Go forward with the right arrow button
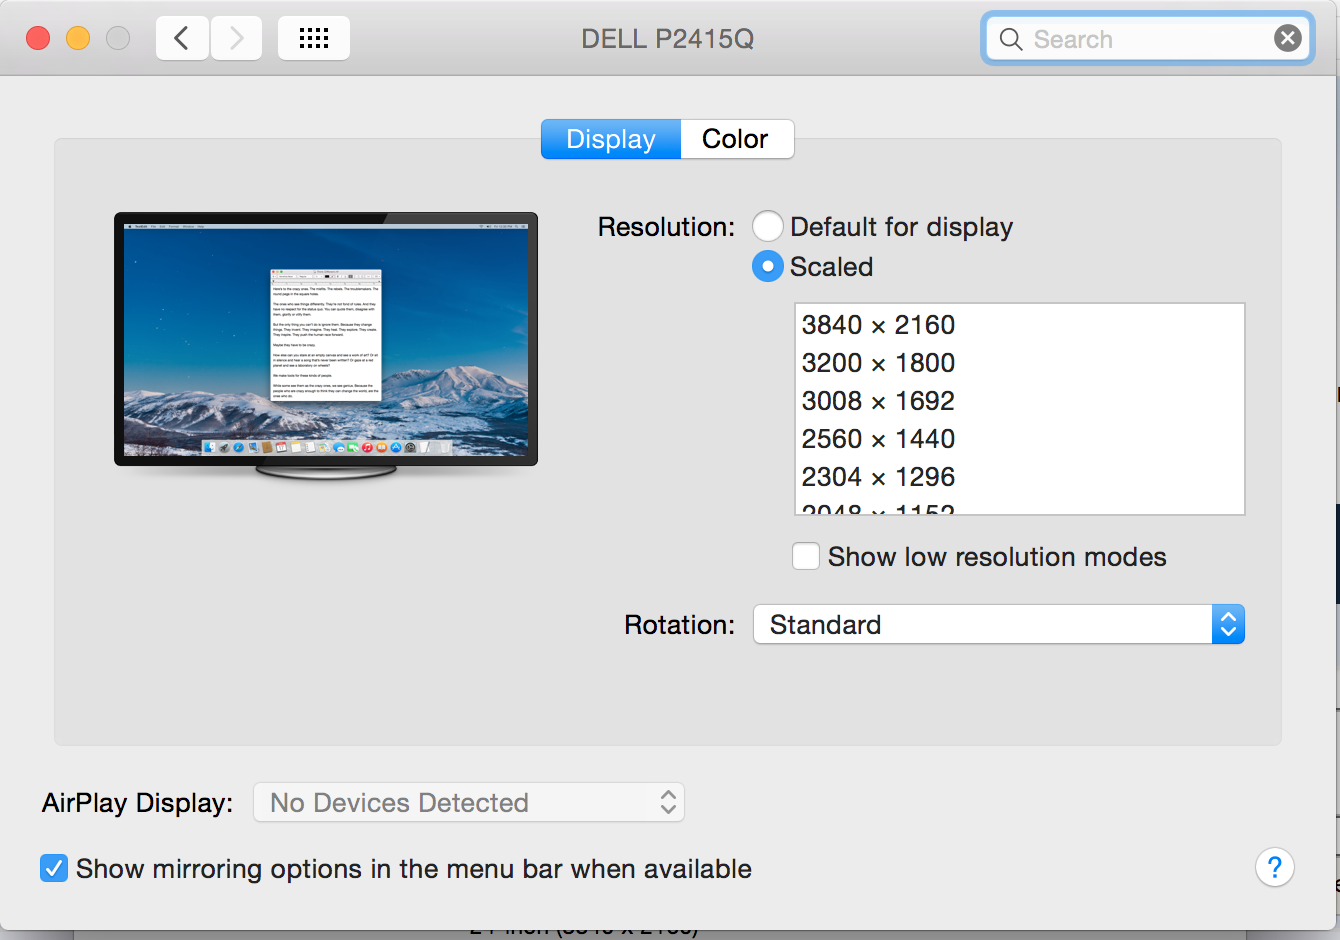The width and height of the screenshot is (1340, 940). point(236,39)
